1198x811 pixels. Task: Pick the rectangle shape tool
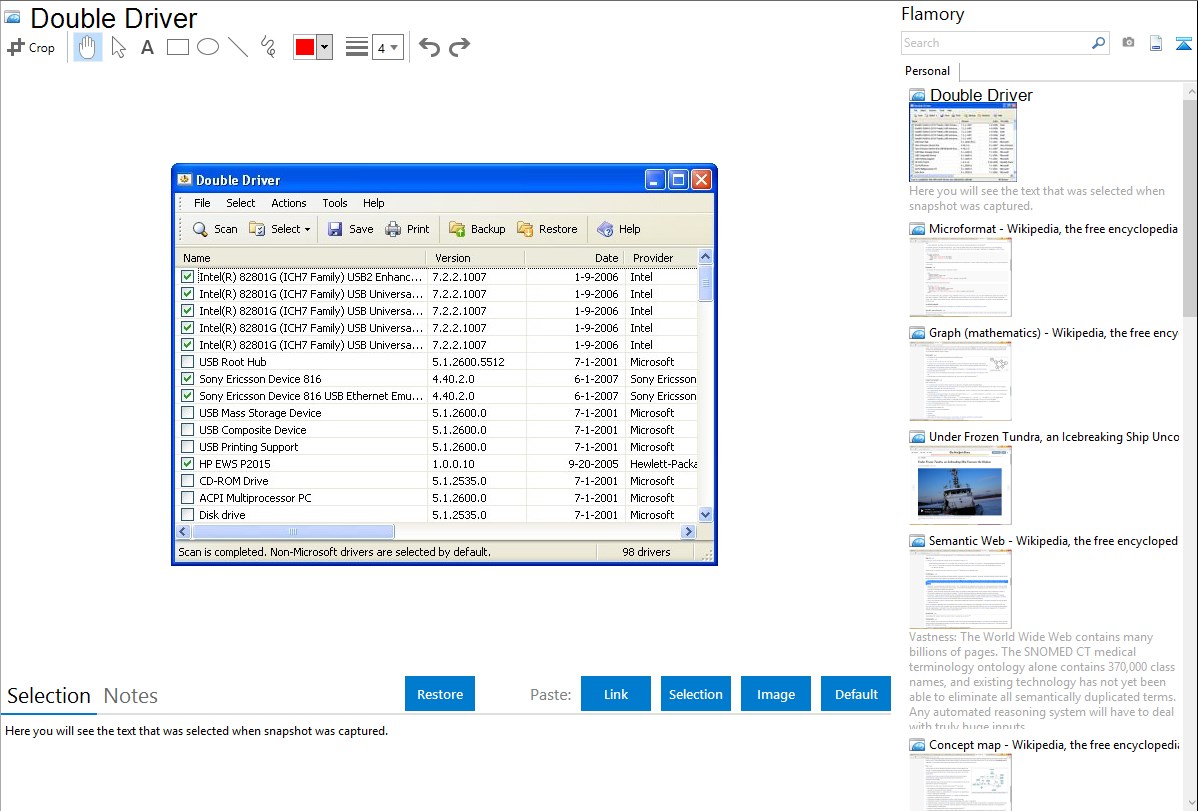178,47
